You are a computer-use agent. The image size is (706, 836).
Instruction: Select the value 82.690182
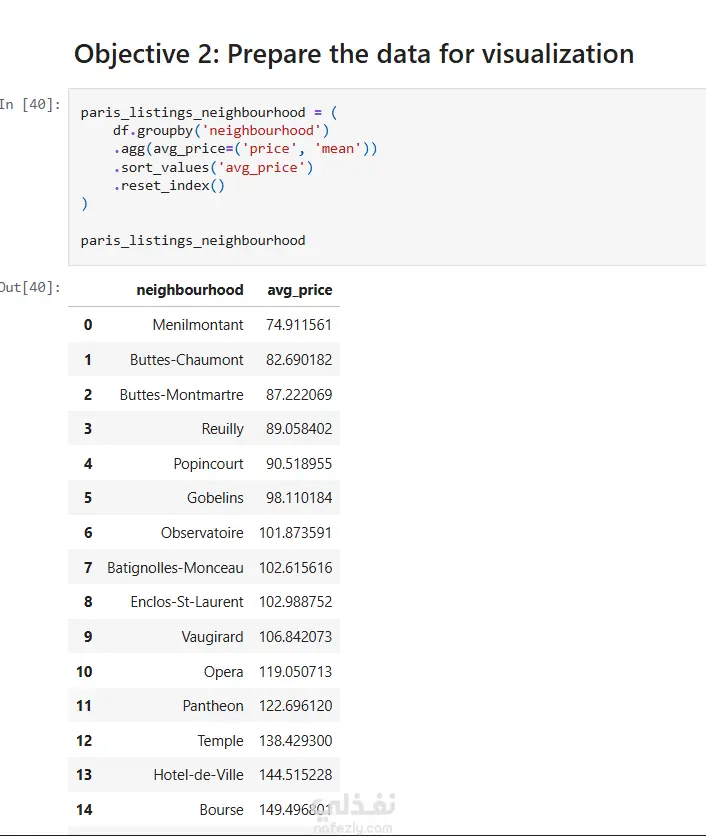point(299,360)
